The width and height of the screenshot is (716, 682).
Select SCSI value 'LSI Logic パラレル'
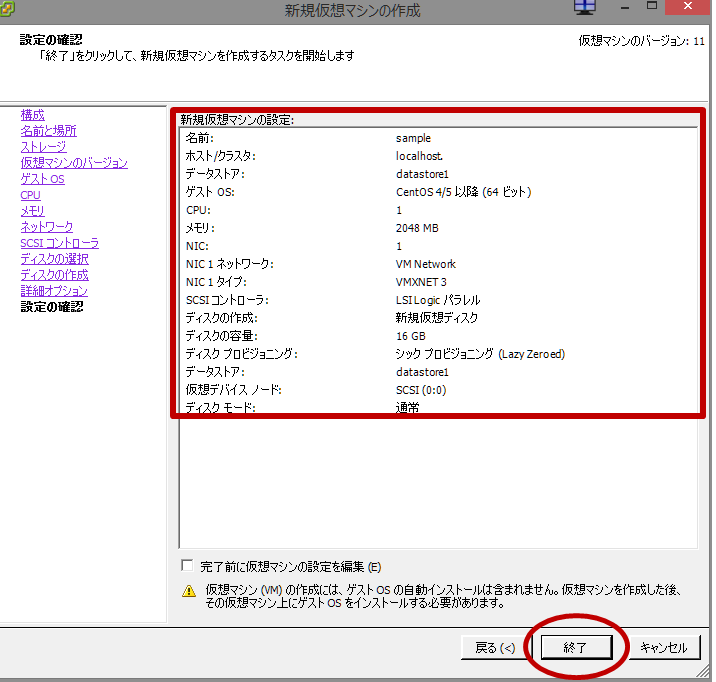pyautogui.click(x=438, y=300)
